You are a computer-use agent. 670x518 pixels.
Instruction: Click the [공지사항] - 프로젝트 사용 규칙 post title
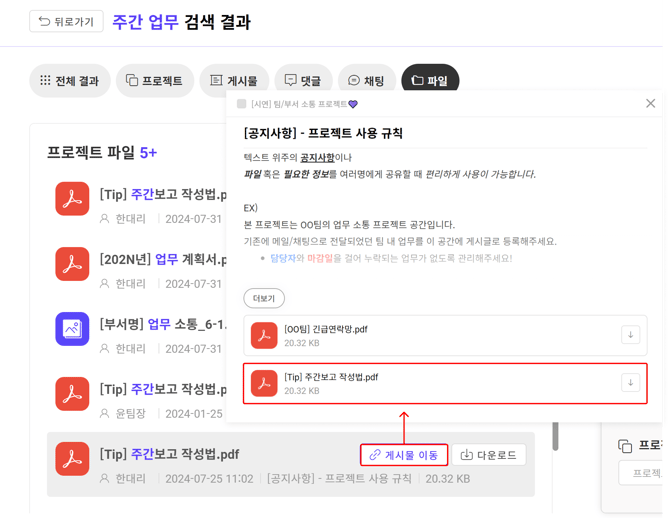[x=323, y=133]
